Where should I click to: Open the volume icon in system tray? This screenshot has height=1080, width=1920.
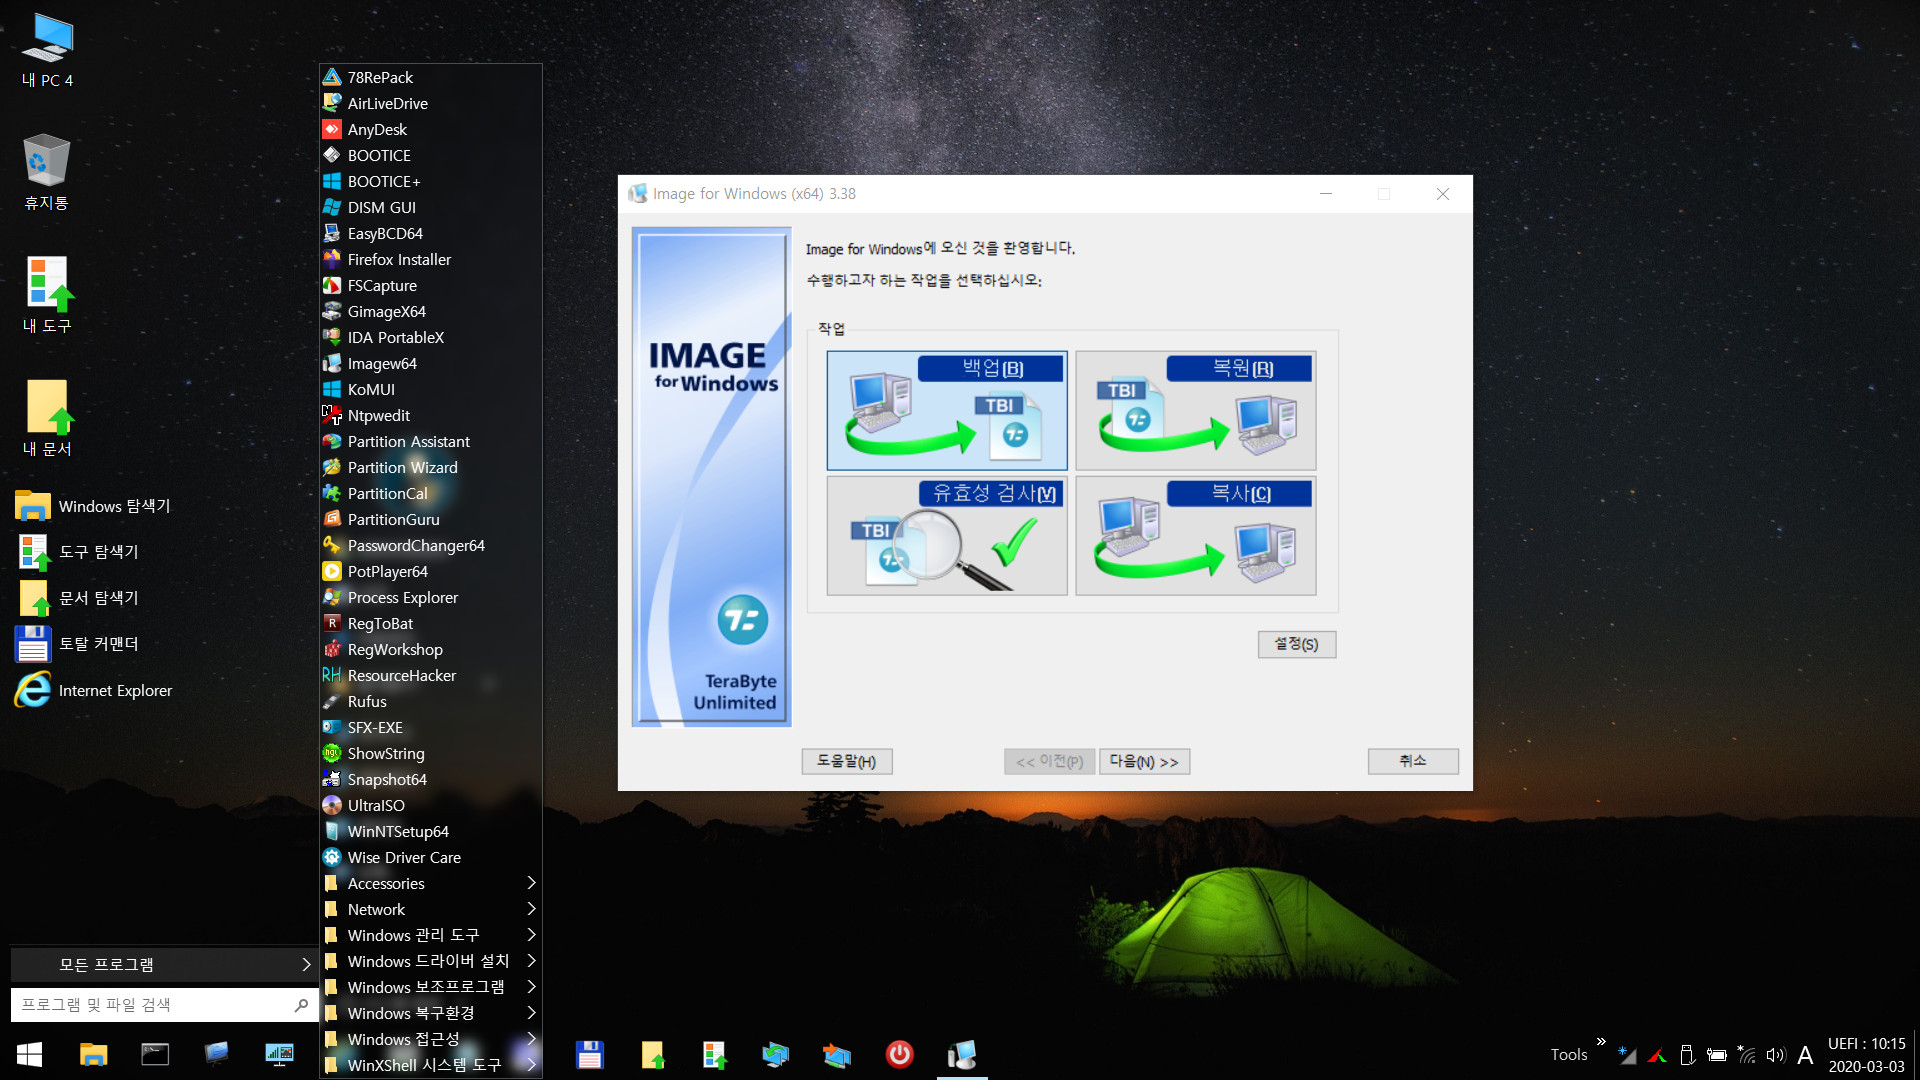pyautogui.click(x=1775, y=1055)
